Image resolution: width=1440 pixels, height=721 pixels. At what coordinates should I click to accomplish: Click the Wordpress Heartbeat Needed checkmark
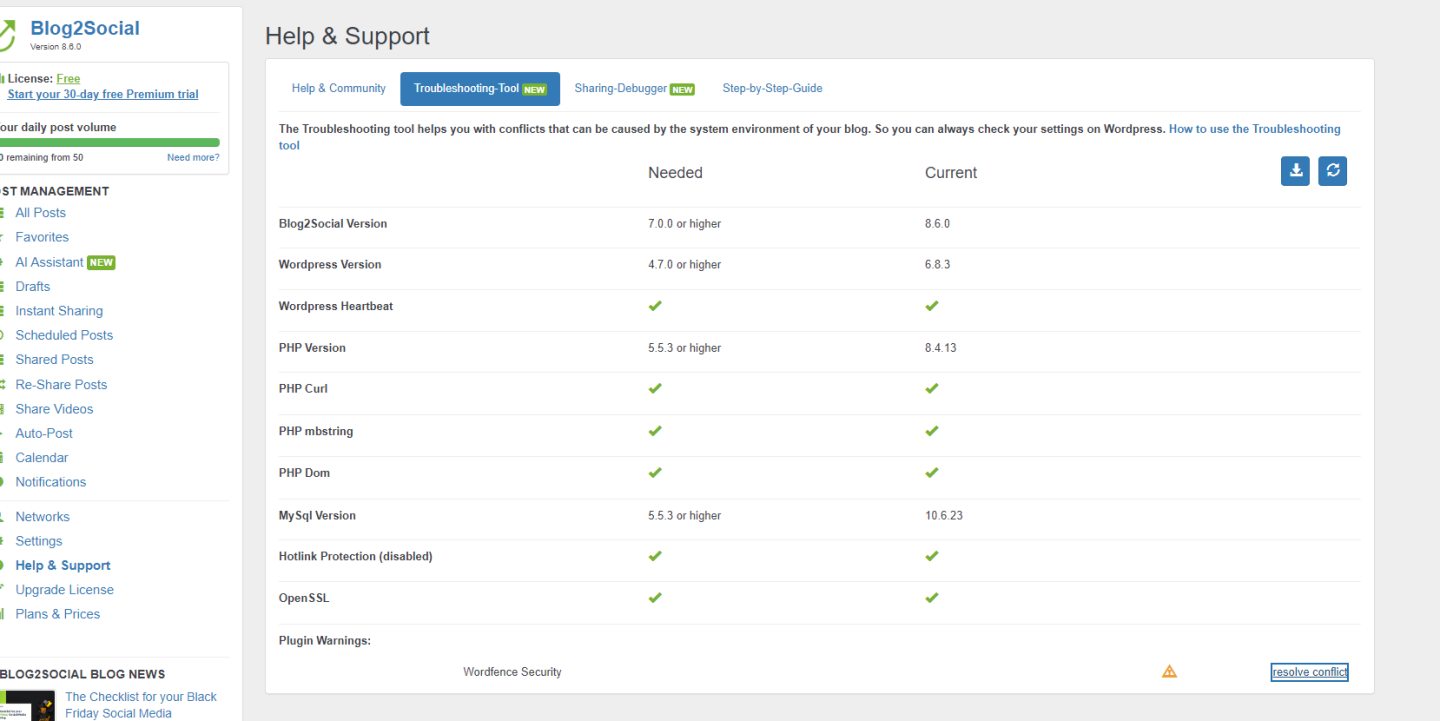(655, 306)
